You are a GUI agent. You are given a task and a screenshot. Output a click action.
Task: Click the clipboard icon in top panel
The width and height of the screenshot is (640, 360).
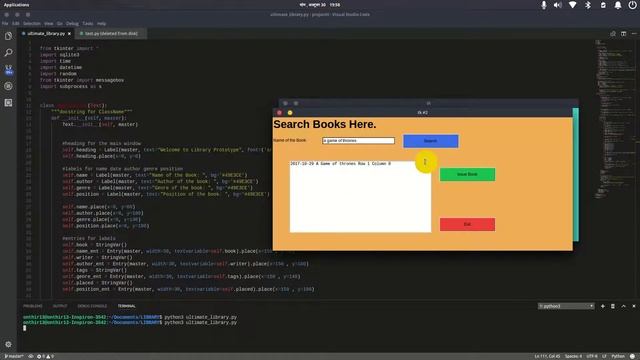coord(603,5)
